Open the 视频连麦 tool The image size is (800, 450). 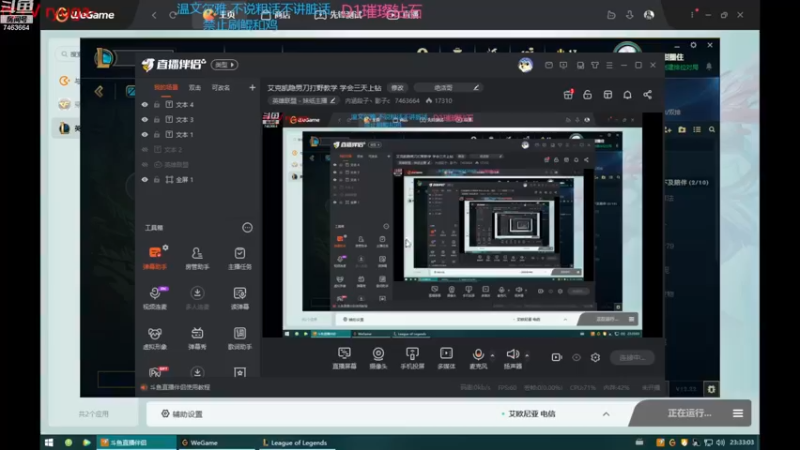(x=155, y=297)
